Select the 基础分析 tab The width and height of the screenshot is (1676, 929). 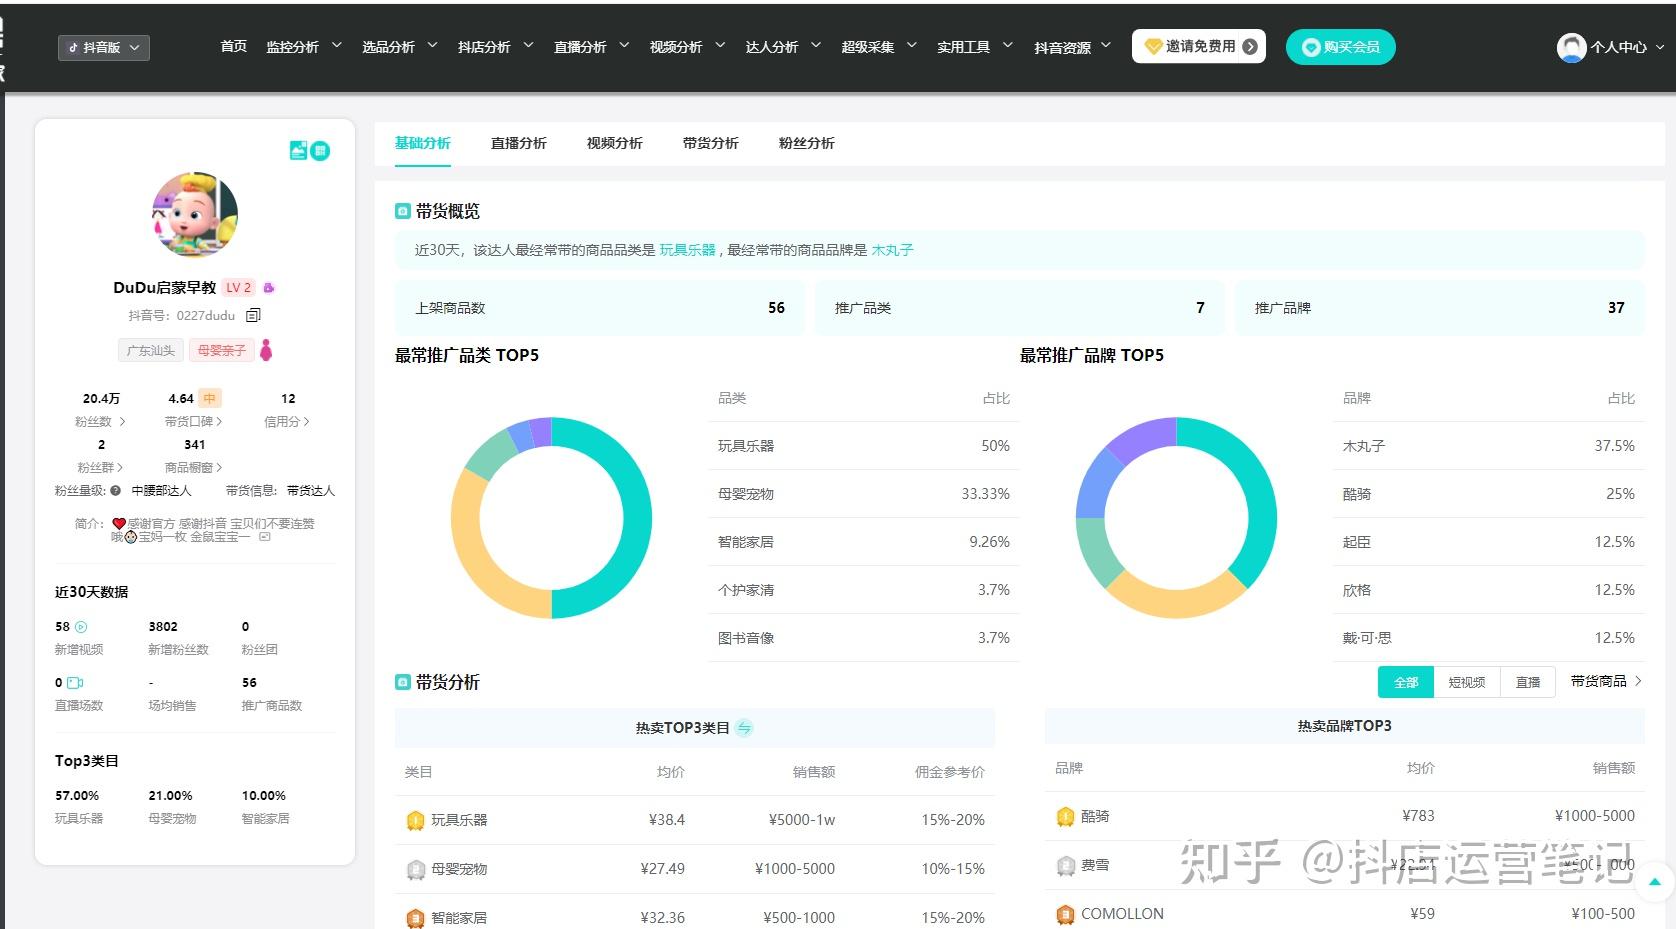pos(422,143)
